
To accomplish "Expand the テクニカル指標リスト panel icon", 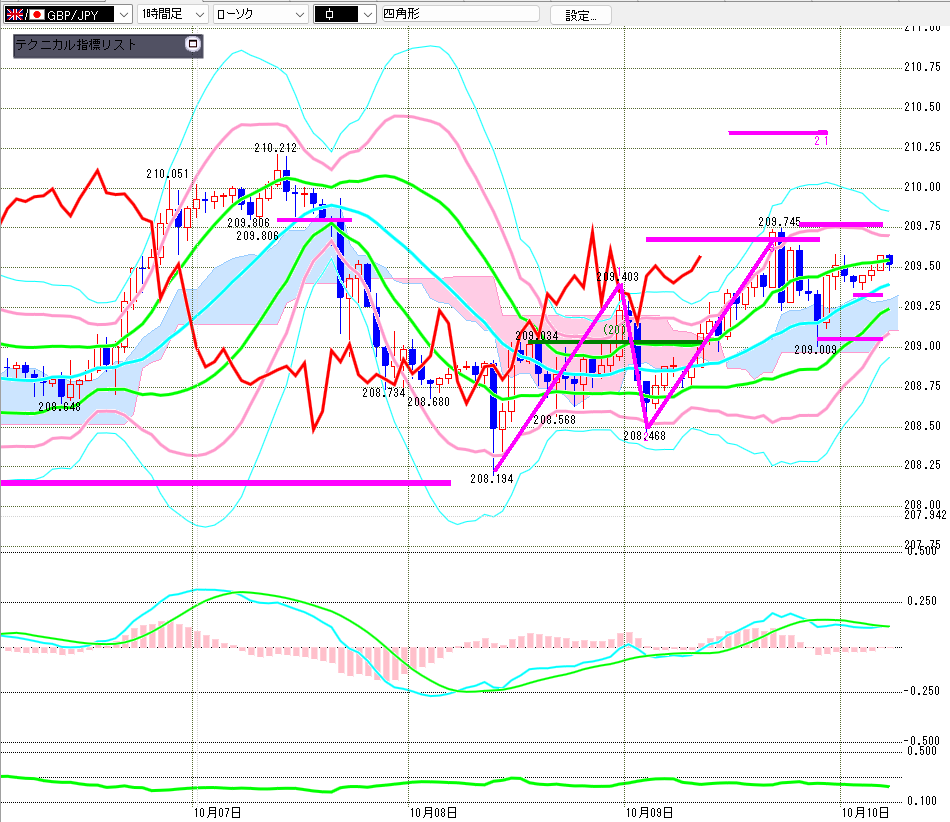I will click(193, 44).
